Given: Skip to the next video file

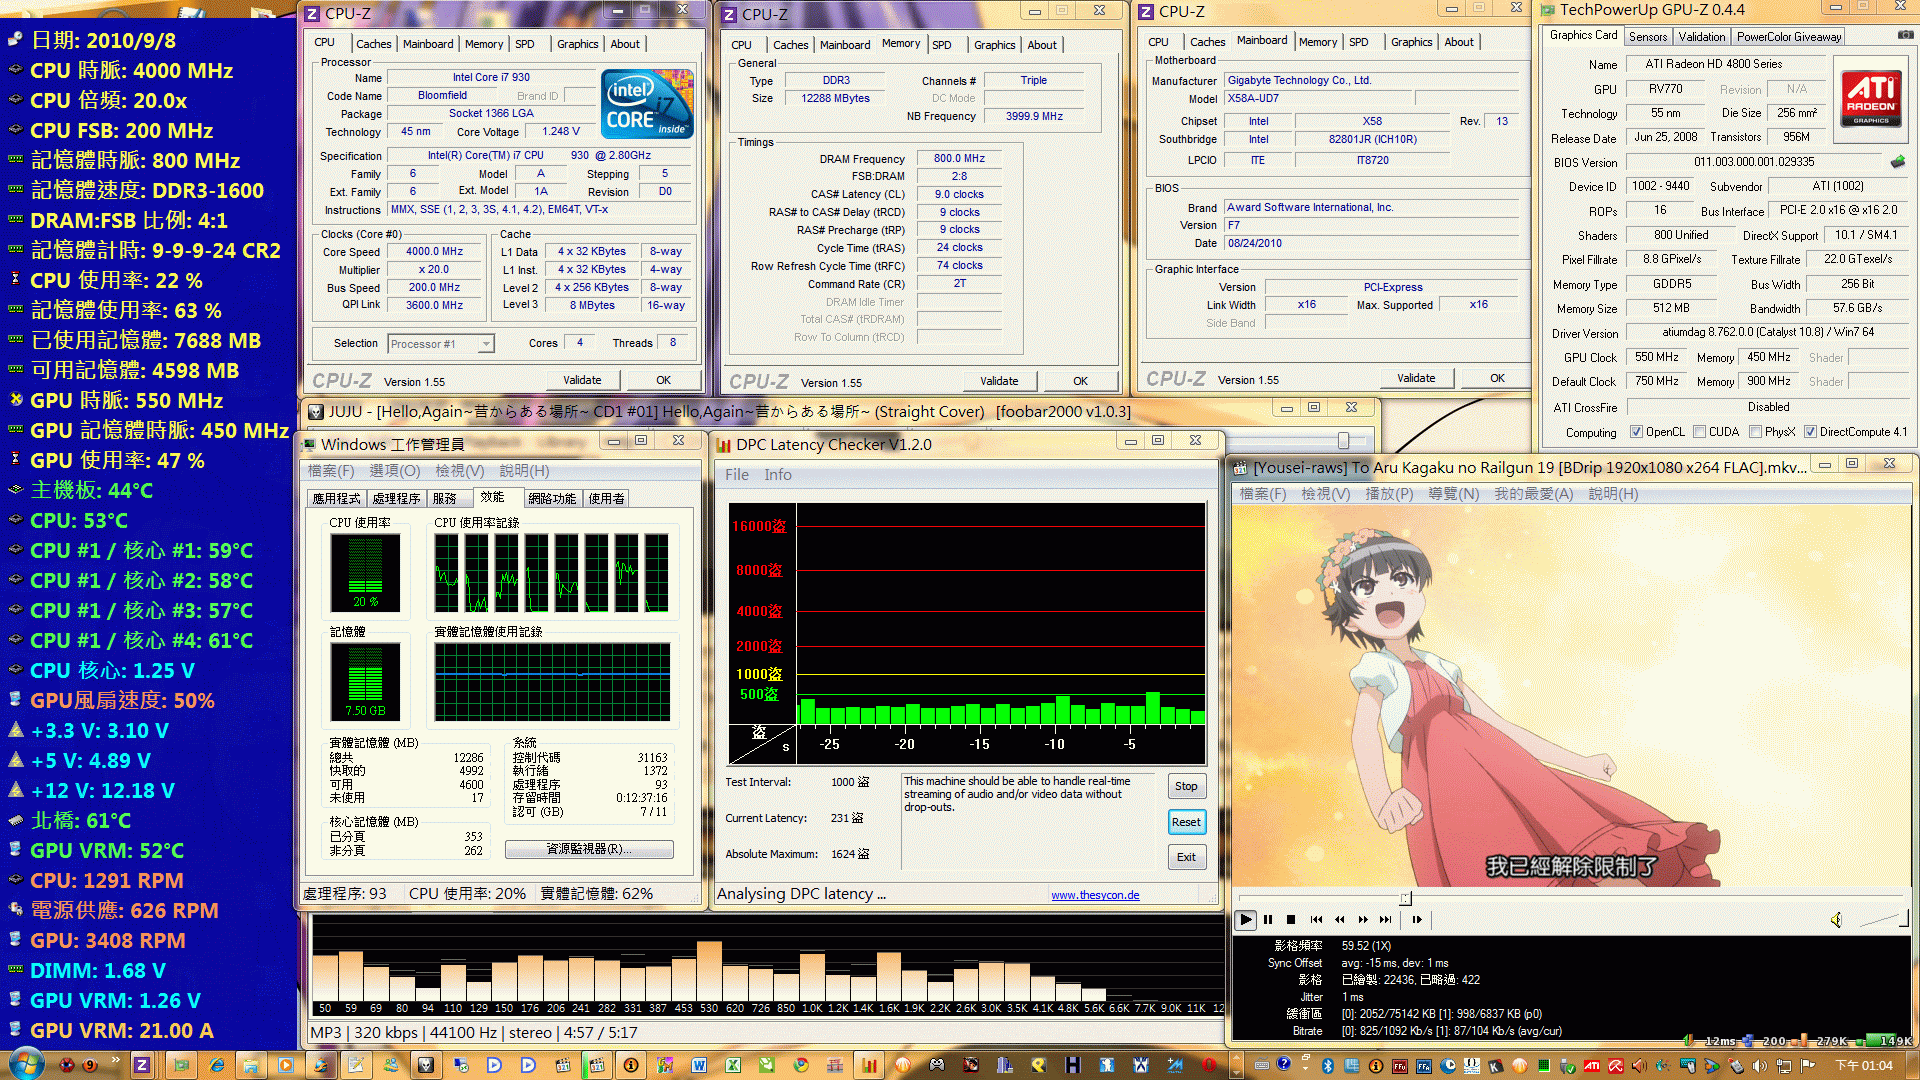Looking at the screenshot, I should (x=1386, y=919).
